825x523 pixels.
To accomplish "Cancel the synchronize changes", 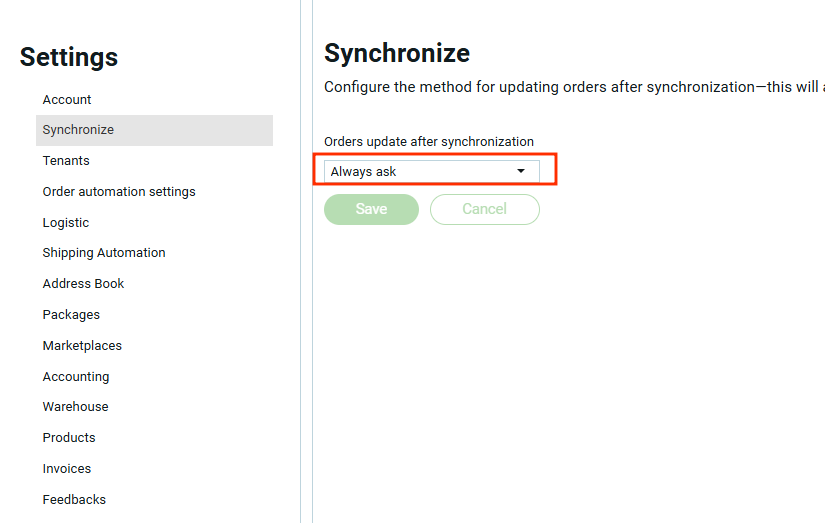I will tap(484, 209).
